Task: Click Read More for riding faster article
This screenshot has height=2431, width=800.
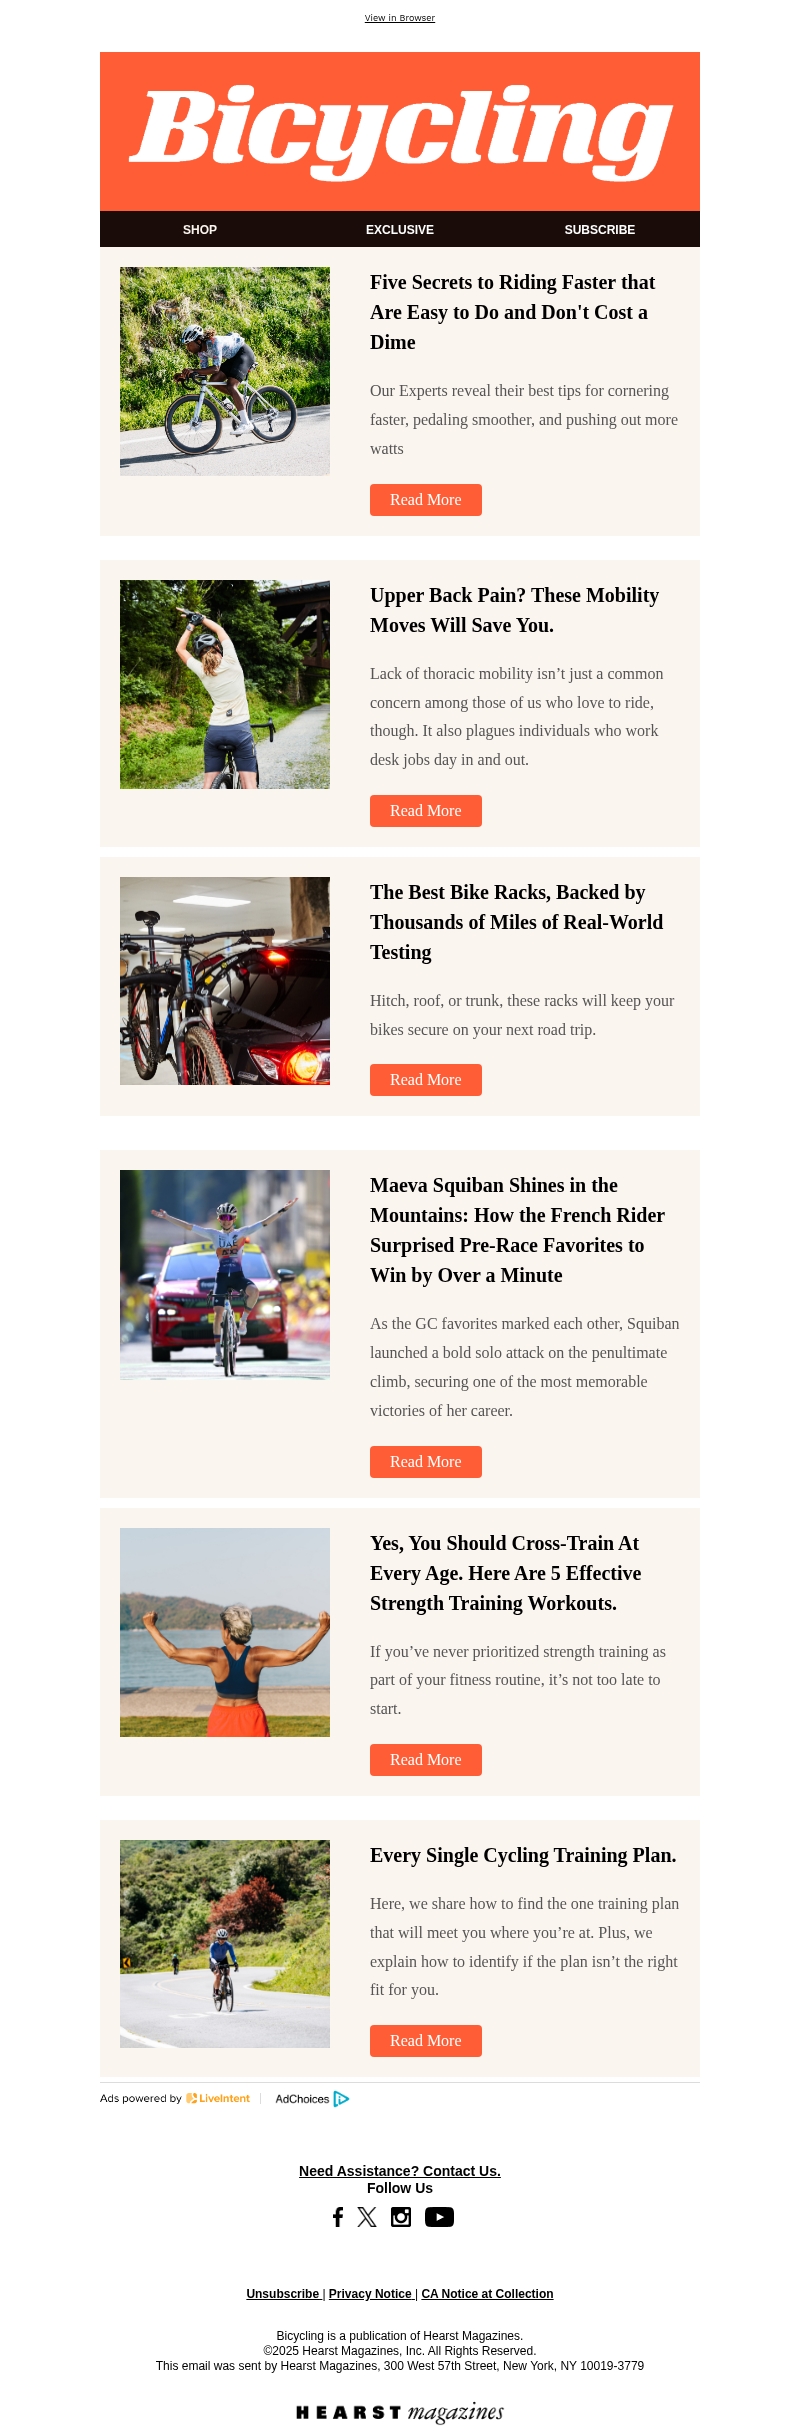Action: coord(426,500)
